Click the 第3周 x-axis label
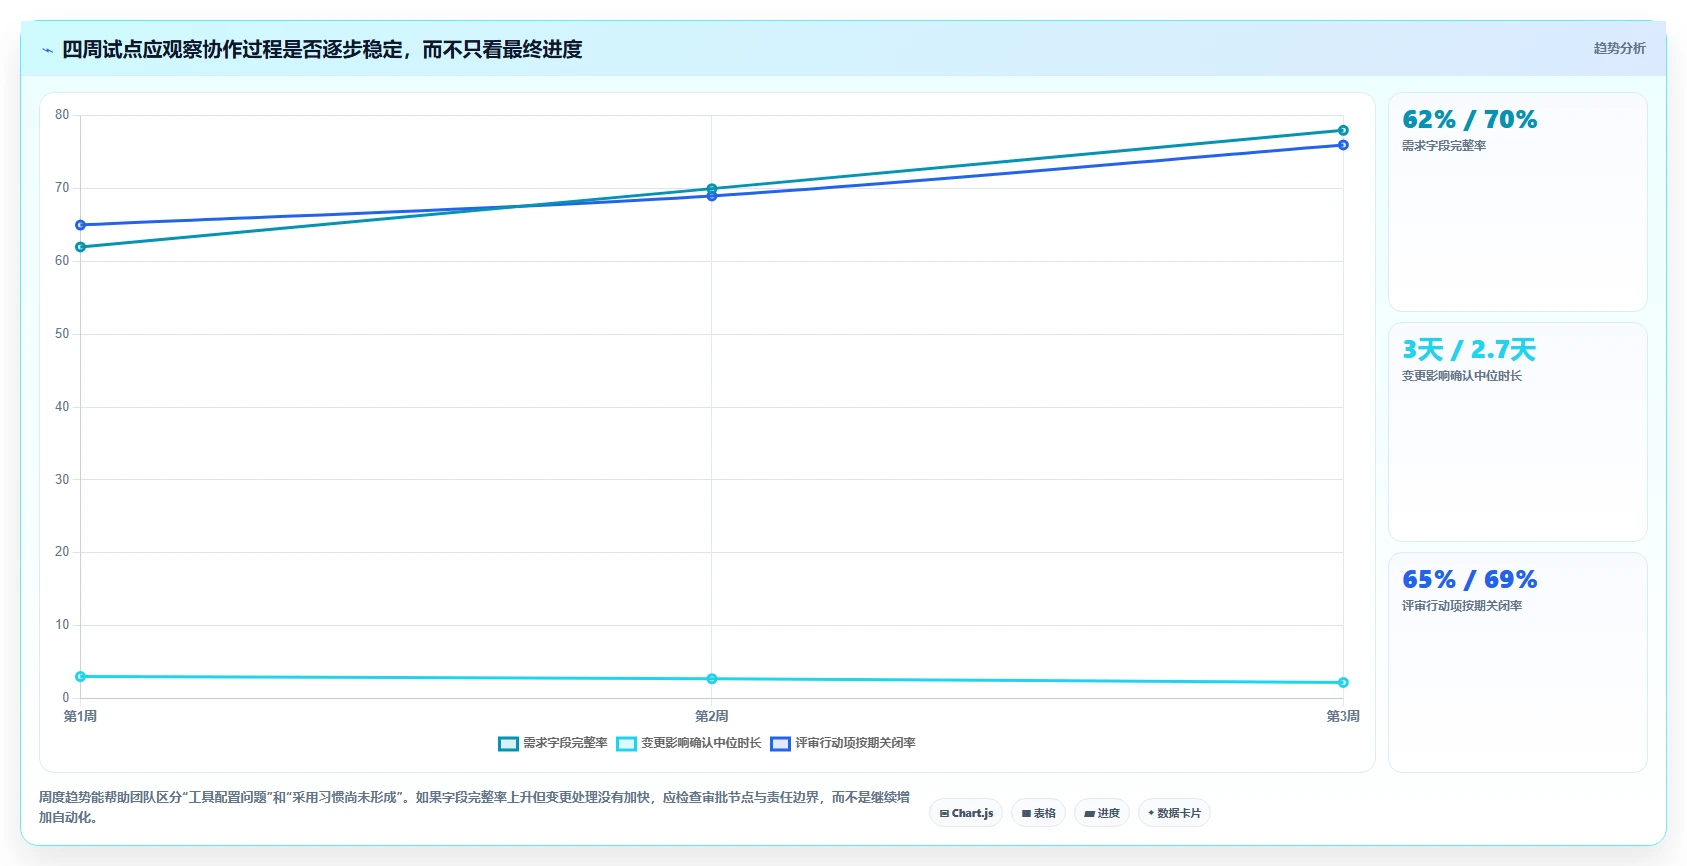This screenshot has width=1687, height=866. click(1343, 716)
